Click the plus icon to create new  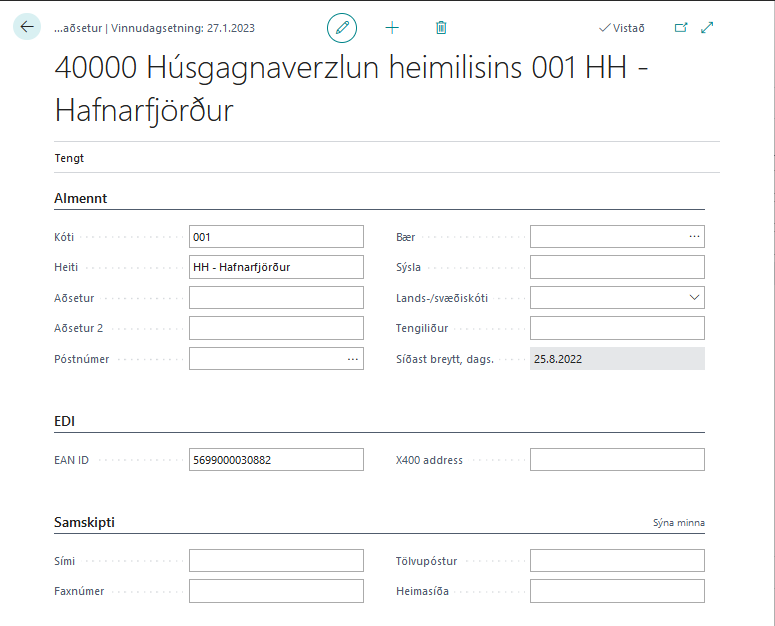click(x=392, y=28)
